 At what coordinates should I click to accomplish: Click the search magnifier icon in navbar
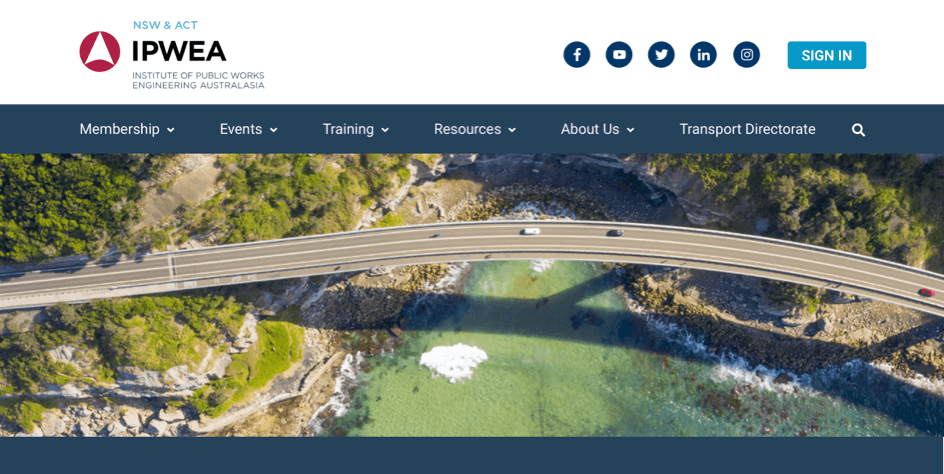[859, 130]
